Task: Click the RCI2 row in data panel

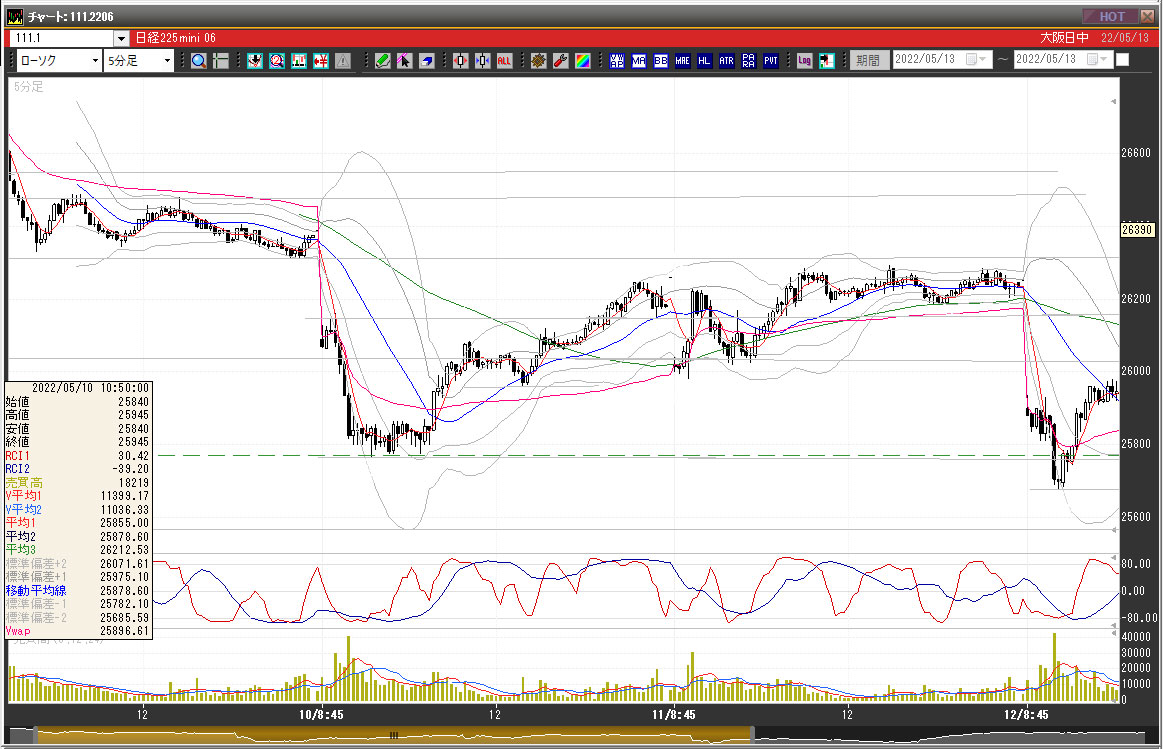Action: tap(77, 469)
